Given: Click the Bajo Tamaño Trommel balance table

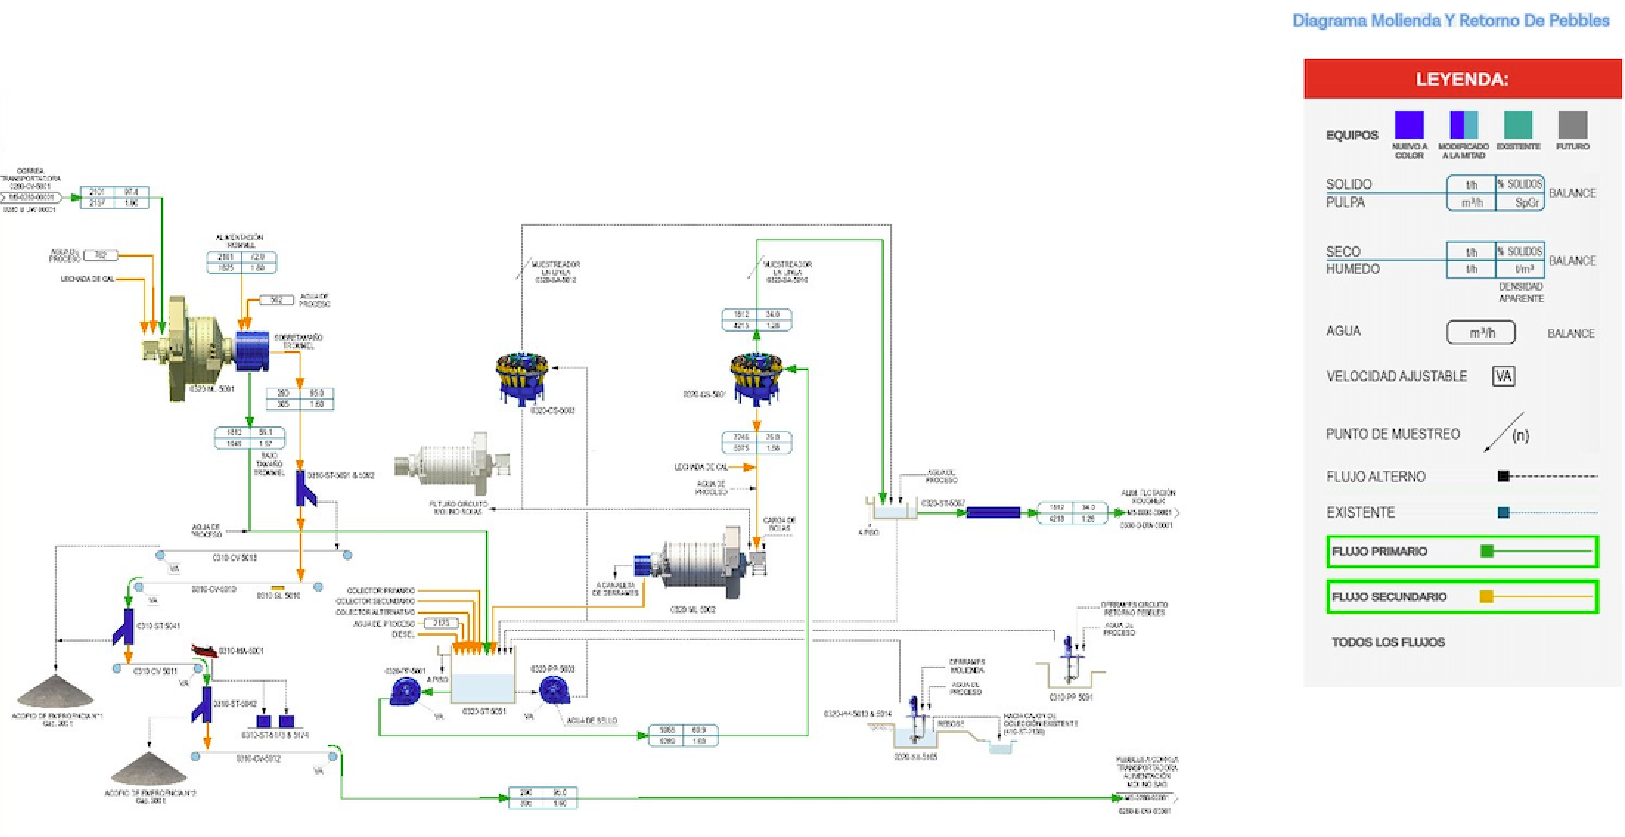Looking at the screenshot, I should click(250, 438).
